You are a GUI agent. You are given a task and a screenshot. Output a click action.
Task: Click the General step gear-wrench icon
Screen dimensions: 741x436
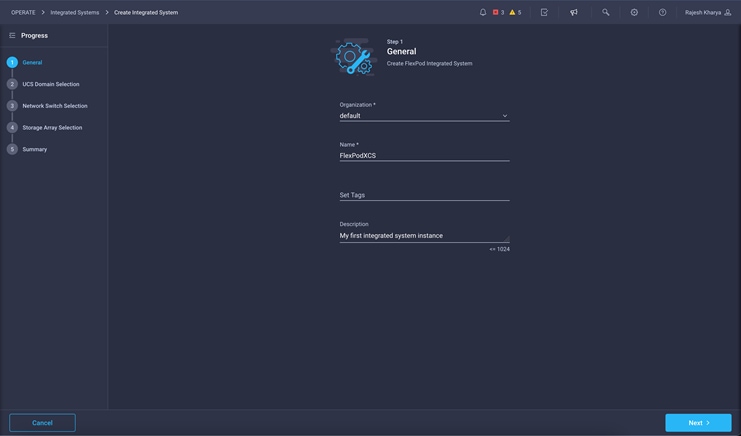tap(354, 58)
